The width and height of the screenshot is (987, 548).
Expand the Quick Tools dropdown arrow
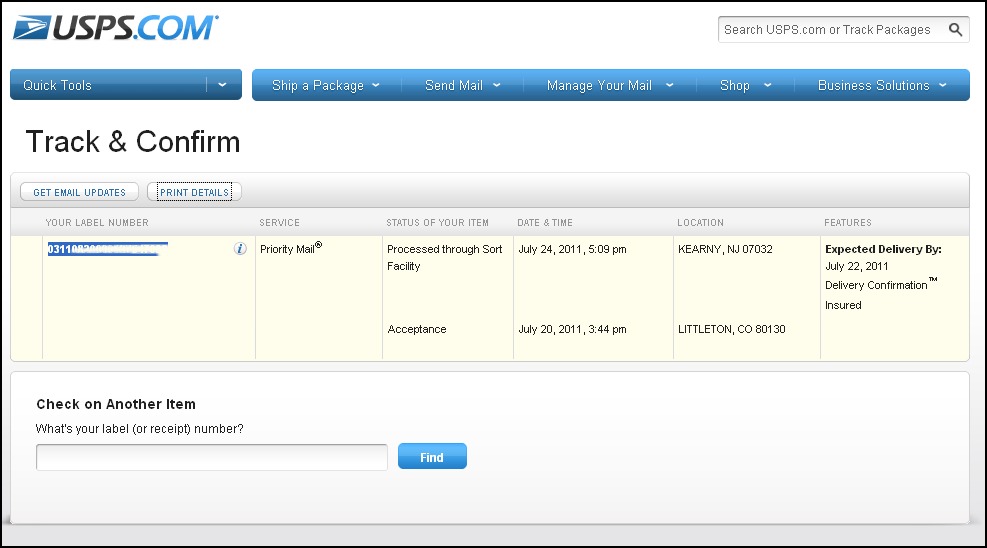222,85
